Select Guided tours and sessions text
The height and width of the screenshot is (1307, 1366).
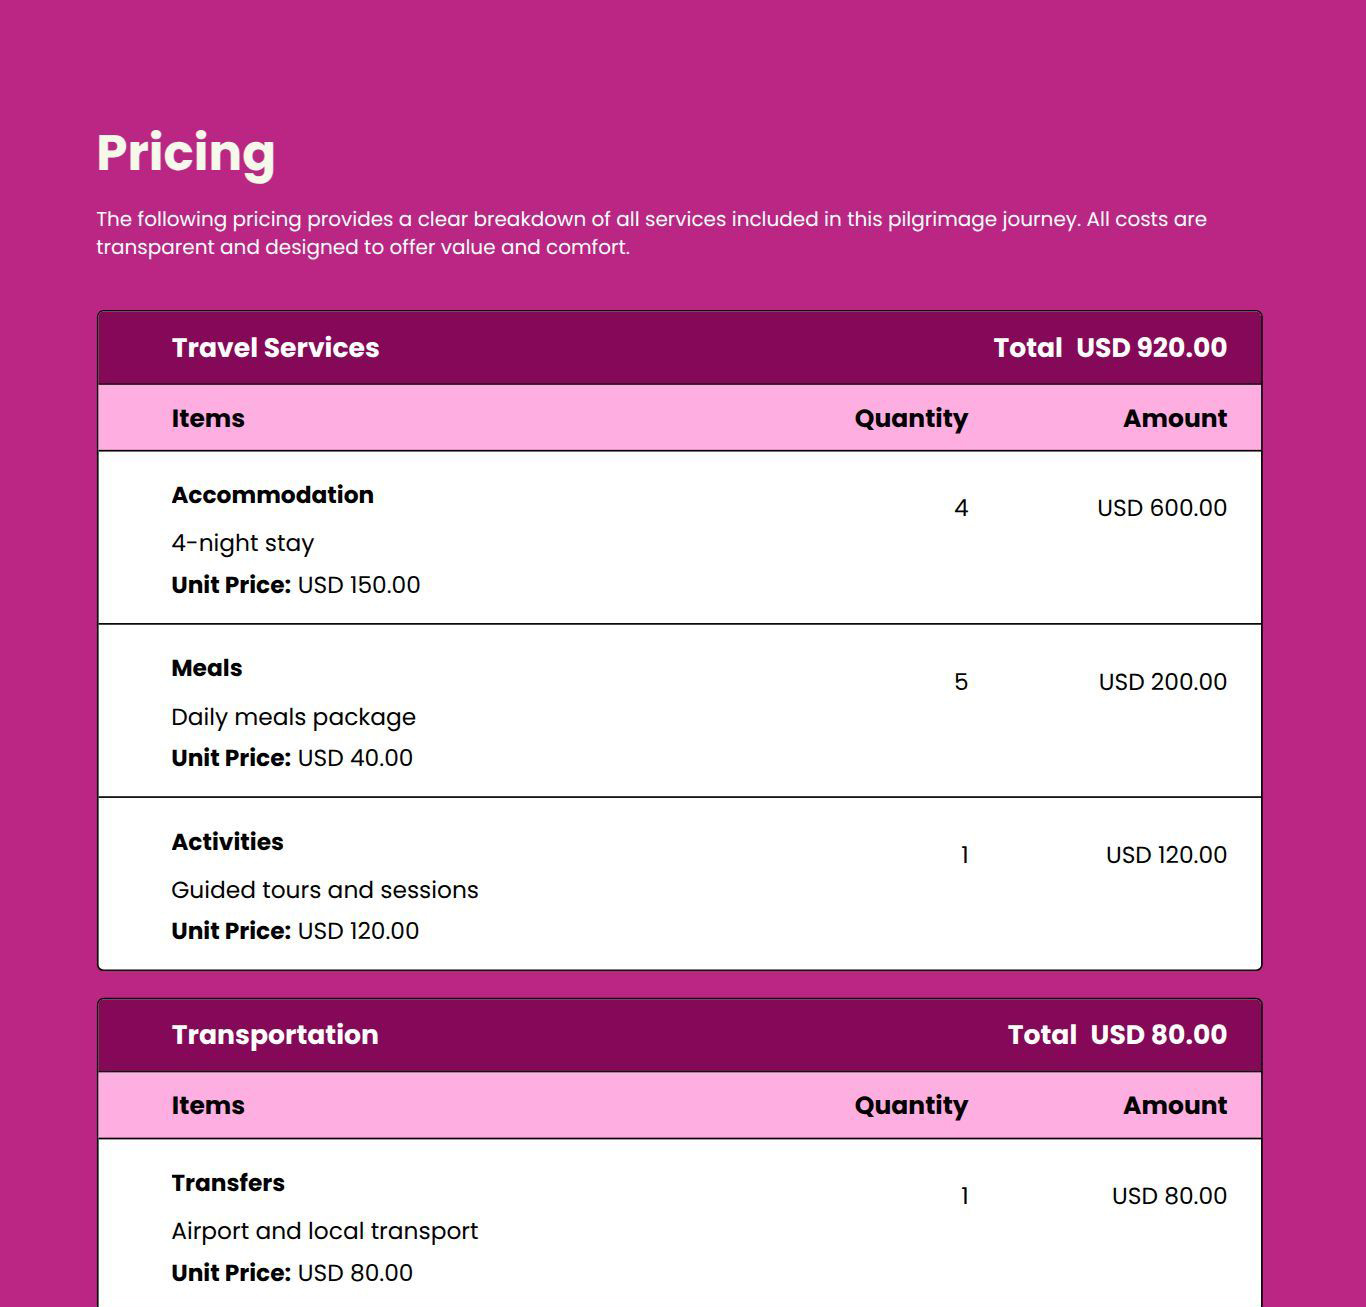(x=324, y=890)
